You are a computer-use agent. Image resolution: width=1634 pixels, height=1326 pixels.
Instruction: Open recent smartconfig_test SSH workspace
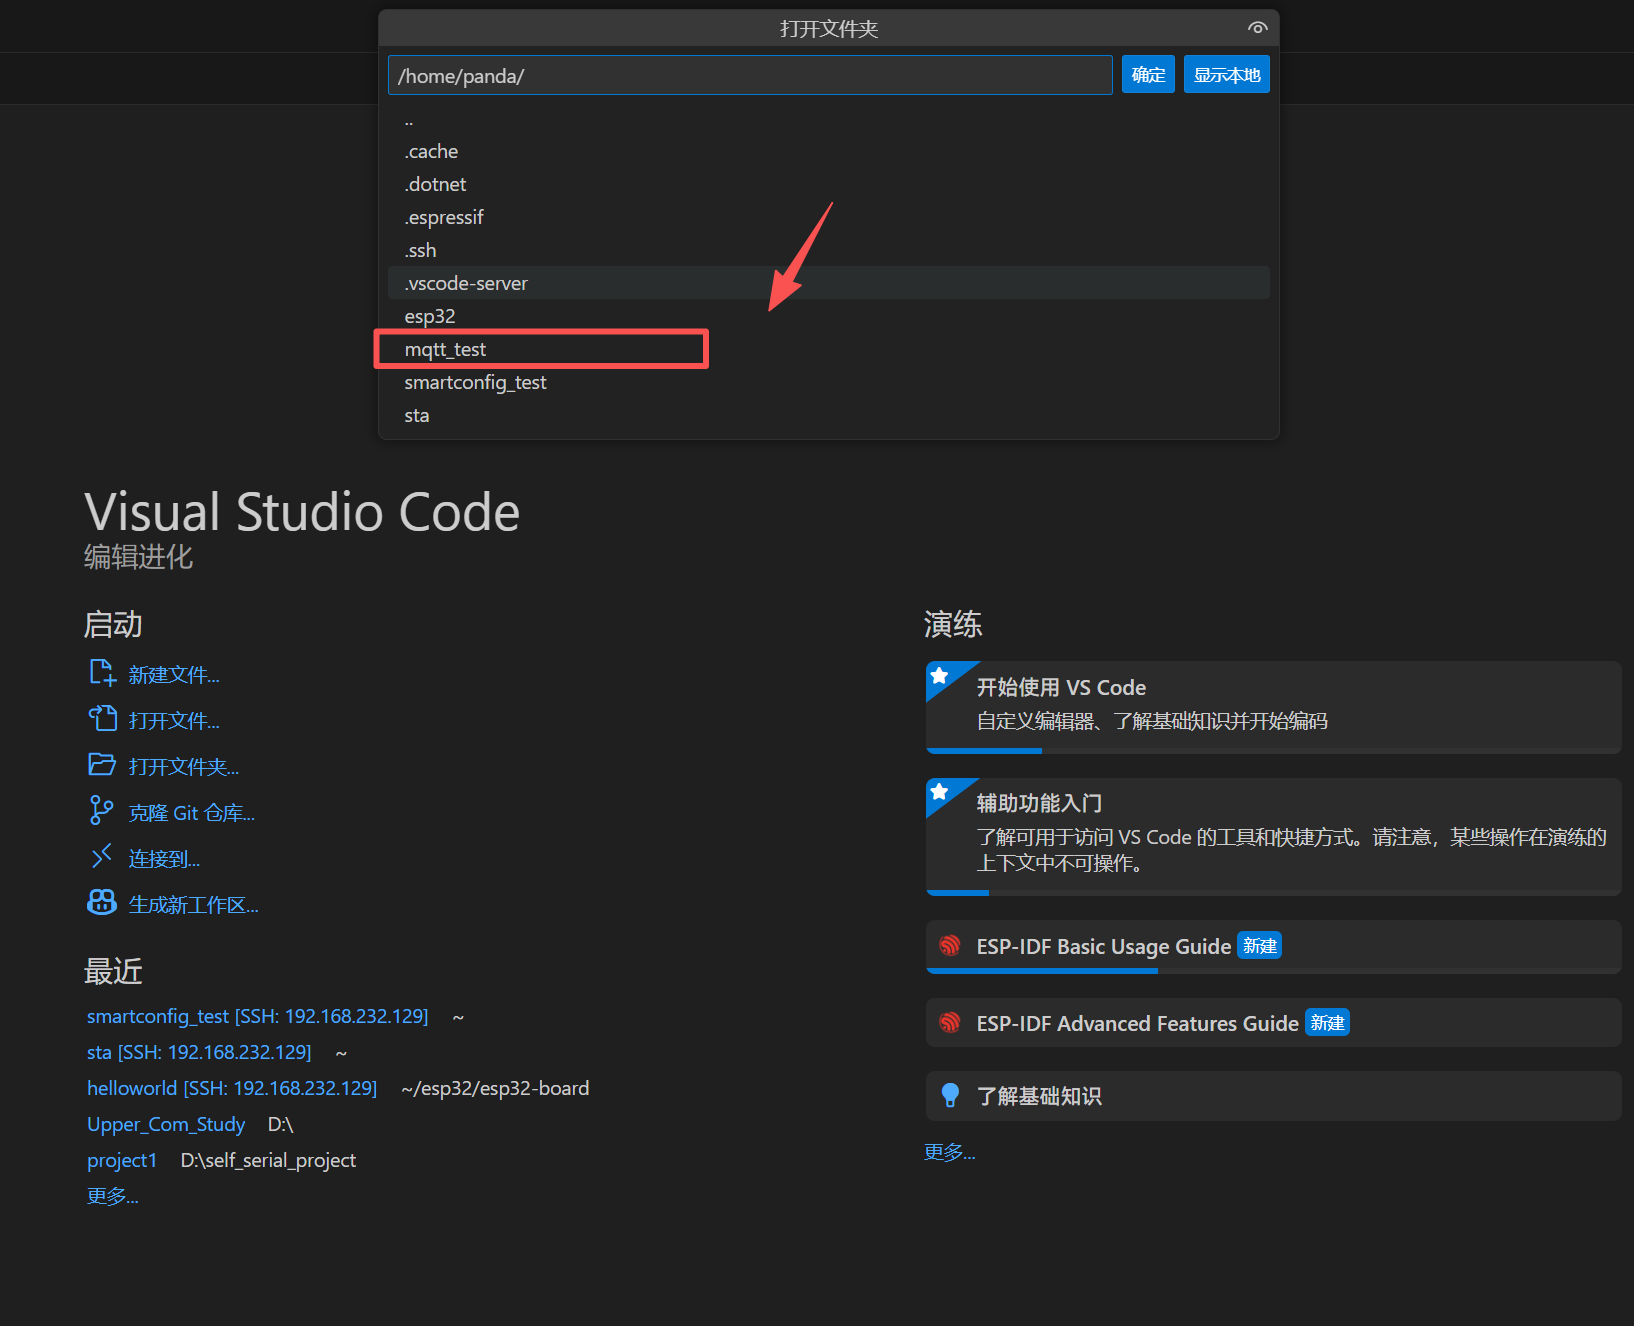click(x=257, y=1016)
